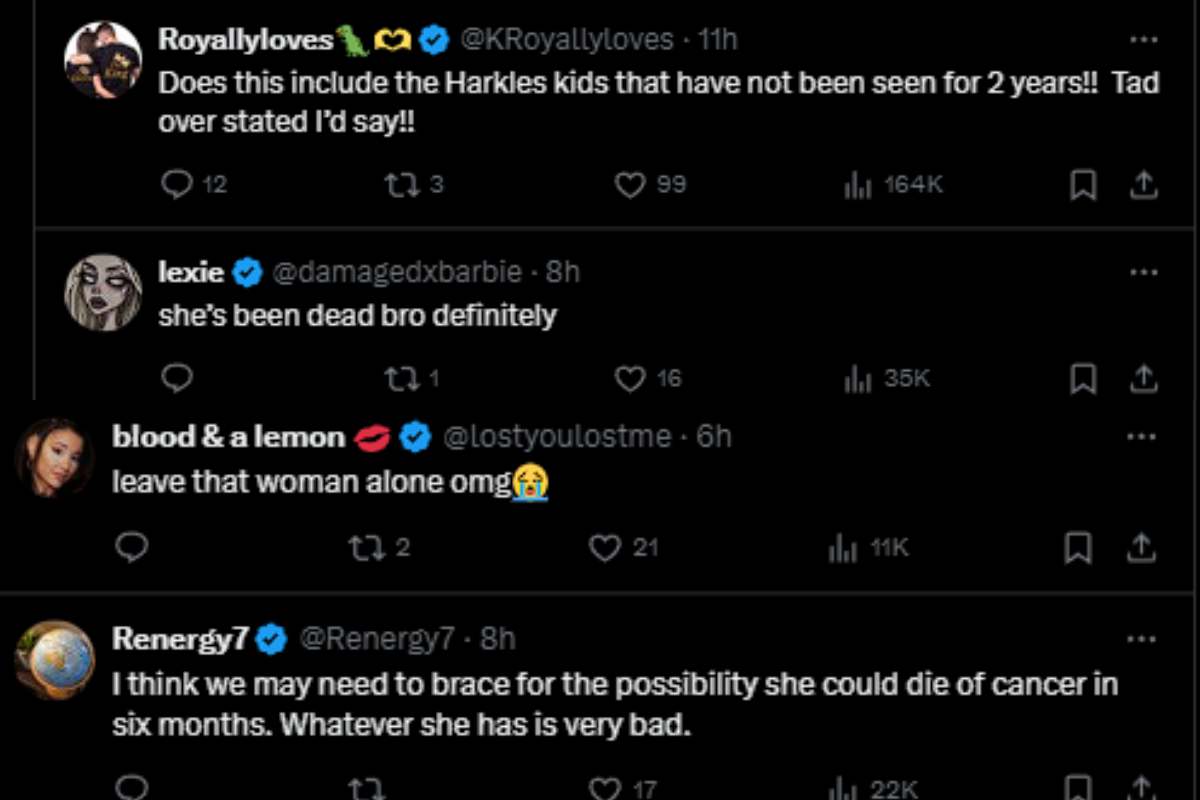Reply to Royallyloves's tweet

click(x=176, y=185)
